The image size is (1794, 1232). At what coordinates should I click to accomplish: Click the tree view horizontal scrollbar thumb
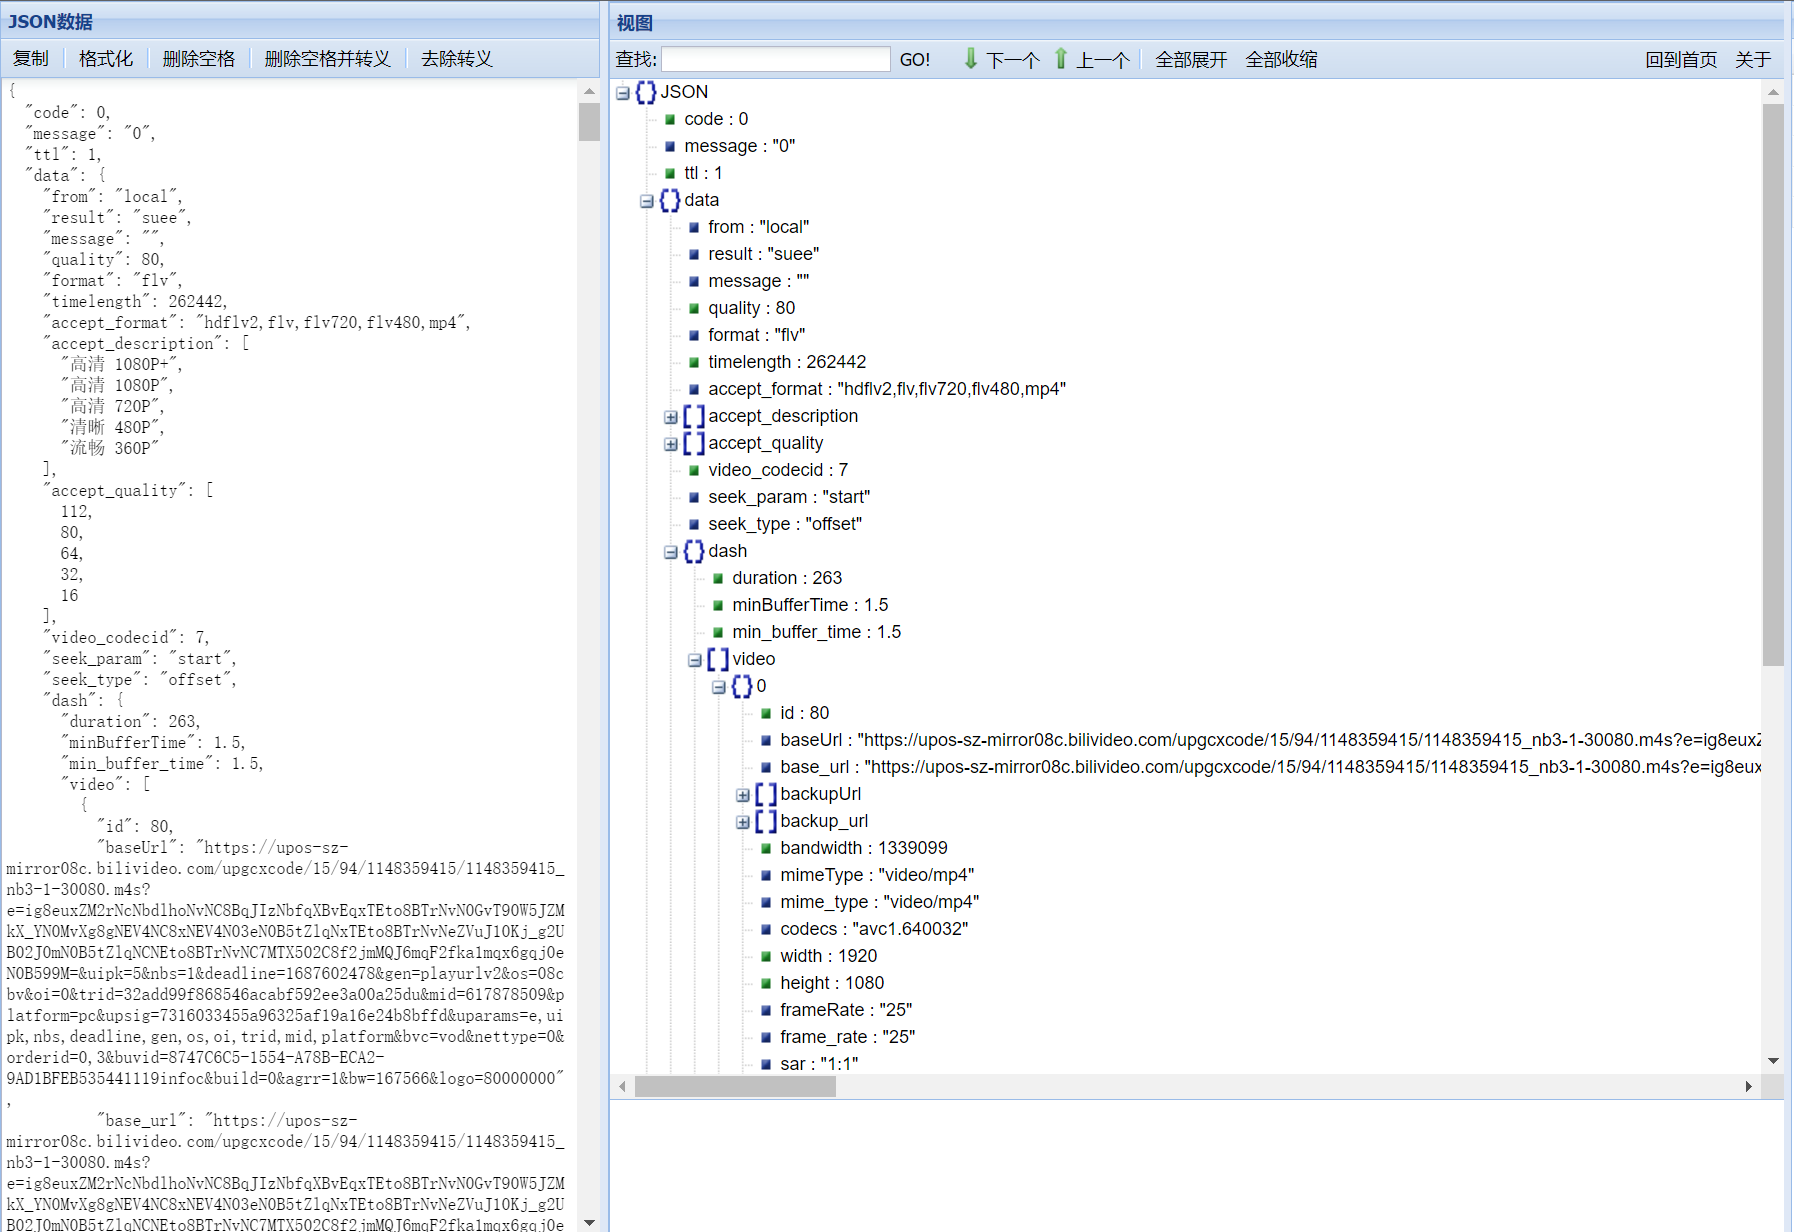[x=735, y=1087]
